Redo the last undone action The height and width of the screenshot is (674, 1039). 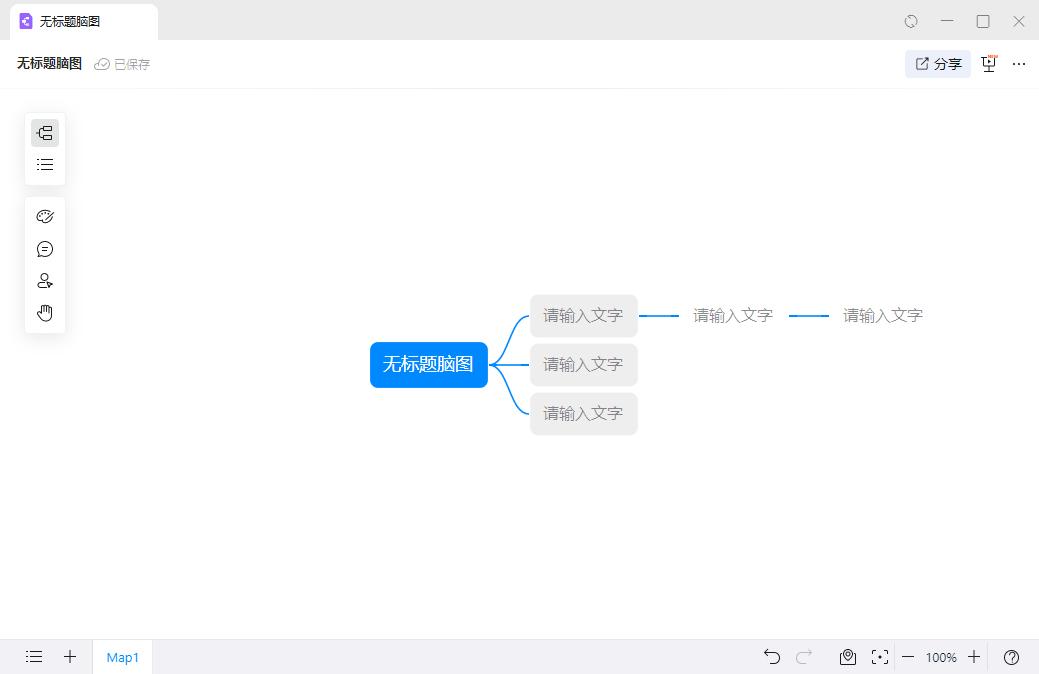coord(804,657)
